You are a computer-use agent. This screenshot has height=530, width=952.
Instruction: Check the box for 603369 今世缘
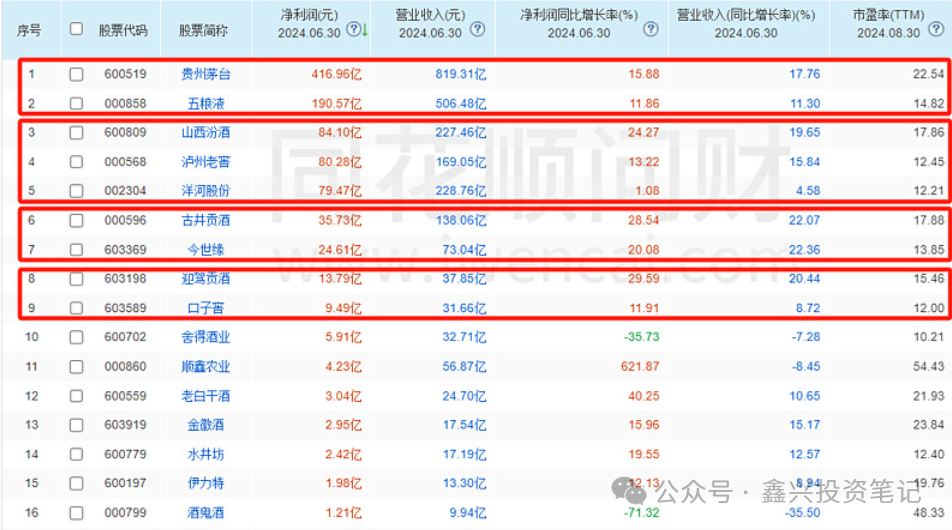click(76, 250)
